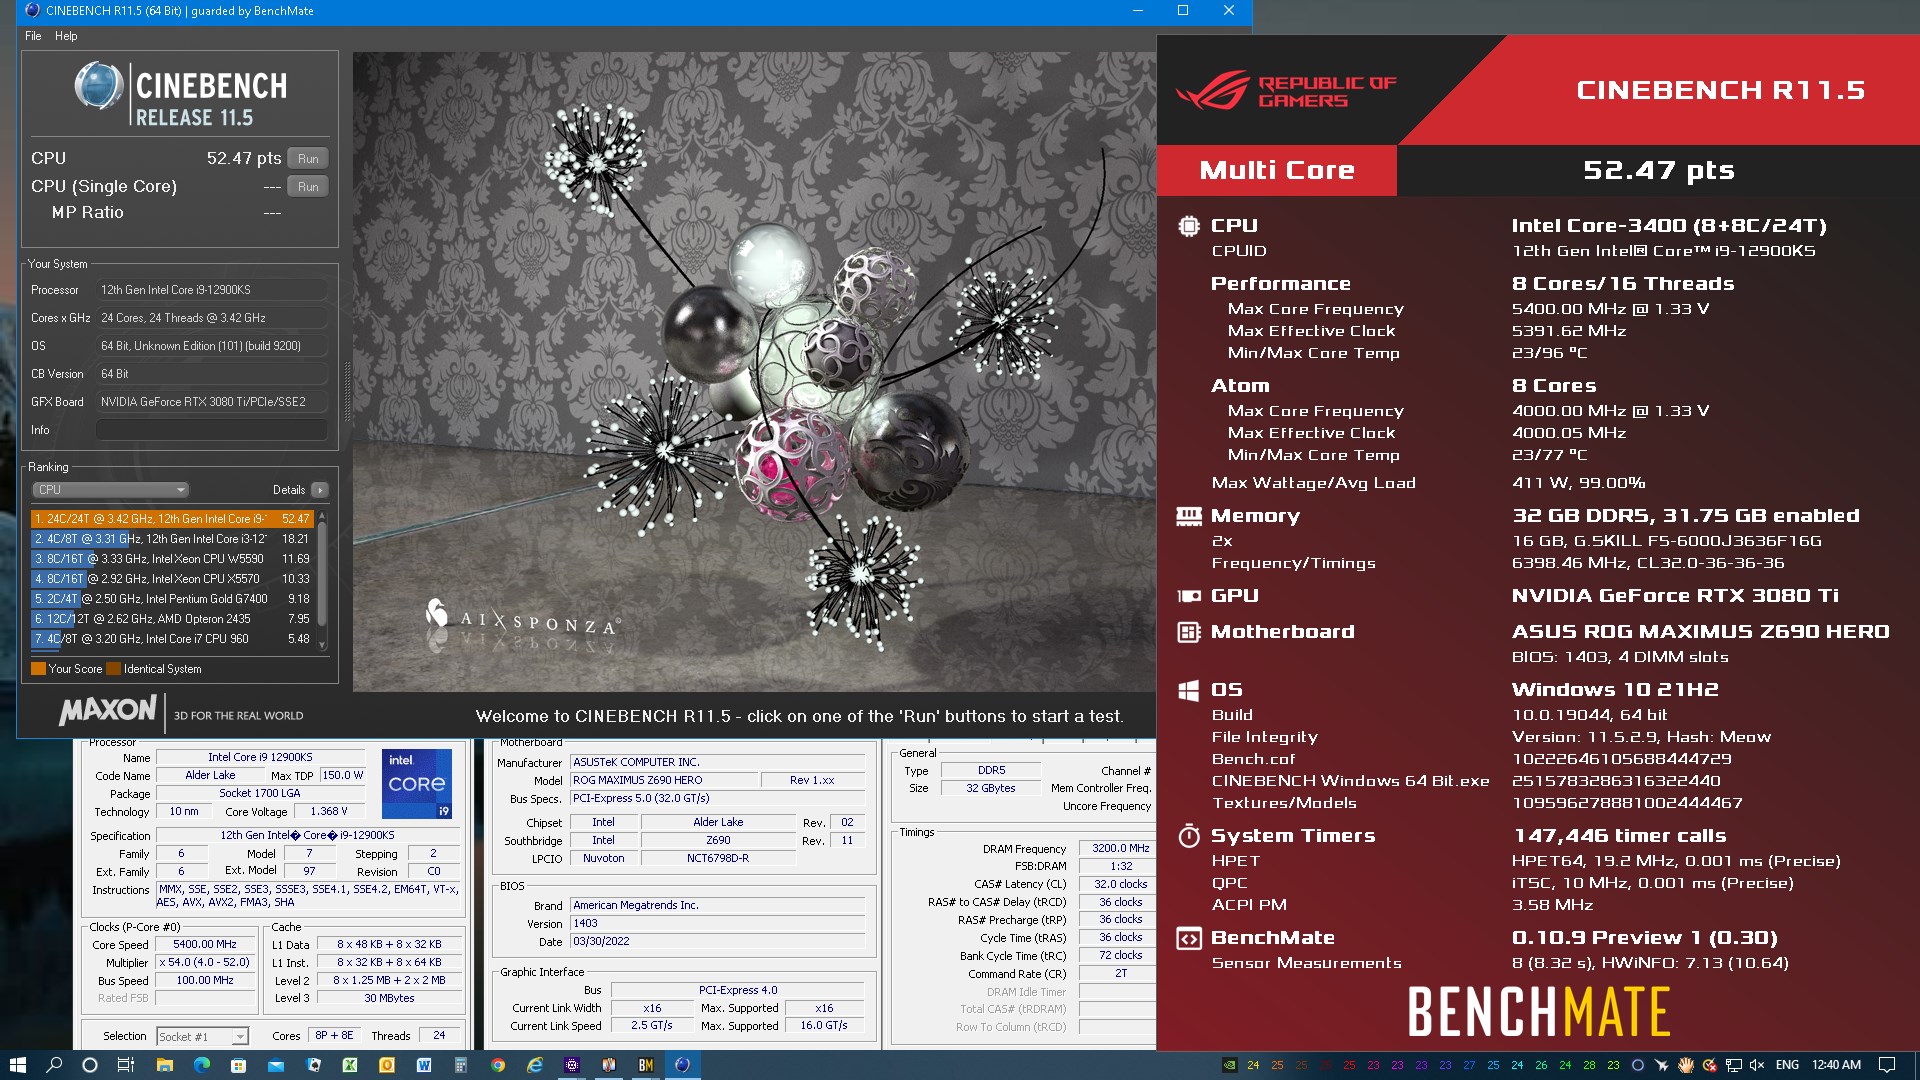Select ranking row AMD Opteron 2435
1920x1080 pixels.
pyautogui.click(x=172, y=619)
